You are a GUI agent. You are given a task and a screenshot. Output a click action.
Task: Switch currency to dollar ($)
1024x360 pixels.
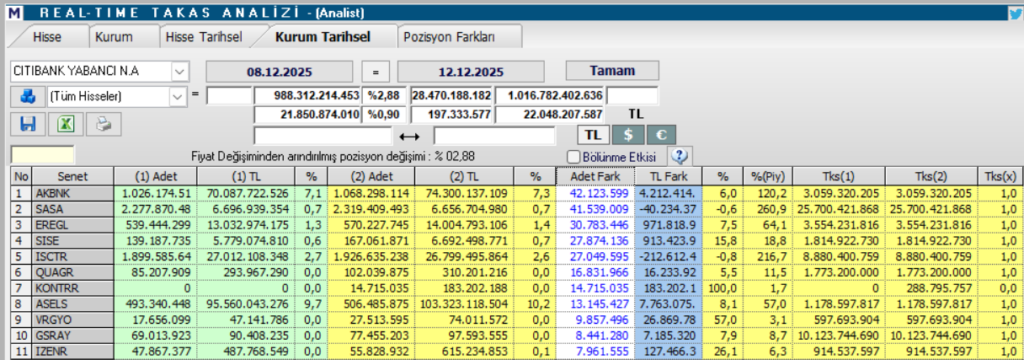coord(628,135)
